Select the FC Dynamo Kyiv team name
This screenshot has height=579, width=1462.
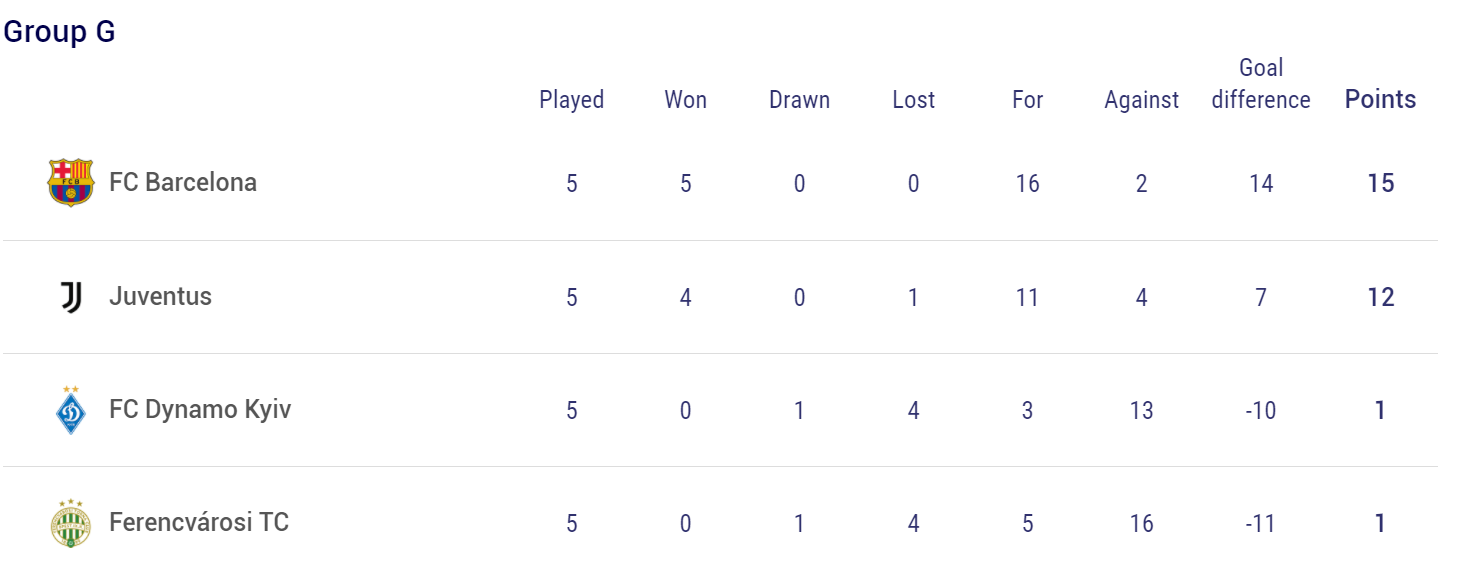click(x=200, y=410)
